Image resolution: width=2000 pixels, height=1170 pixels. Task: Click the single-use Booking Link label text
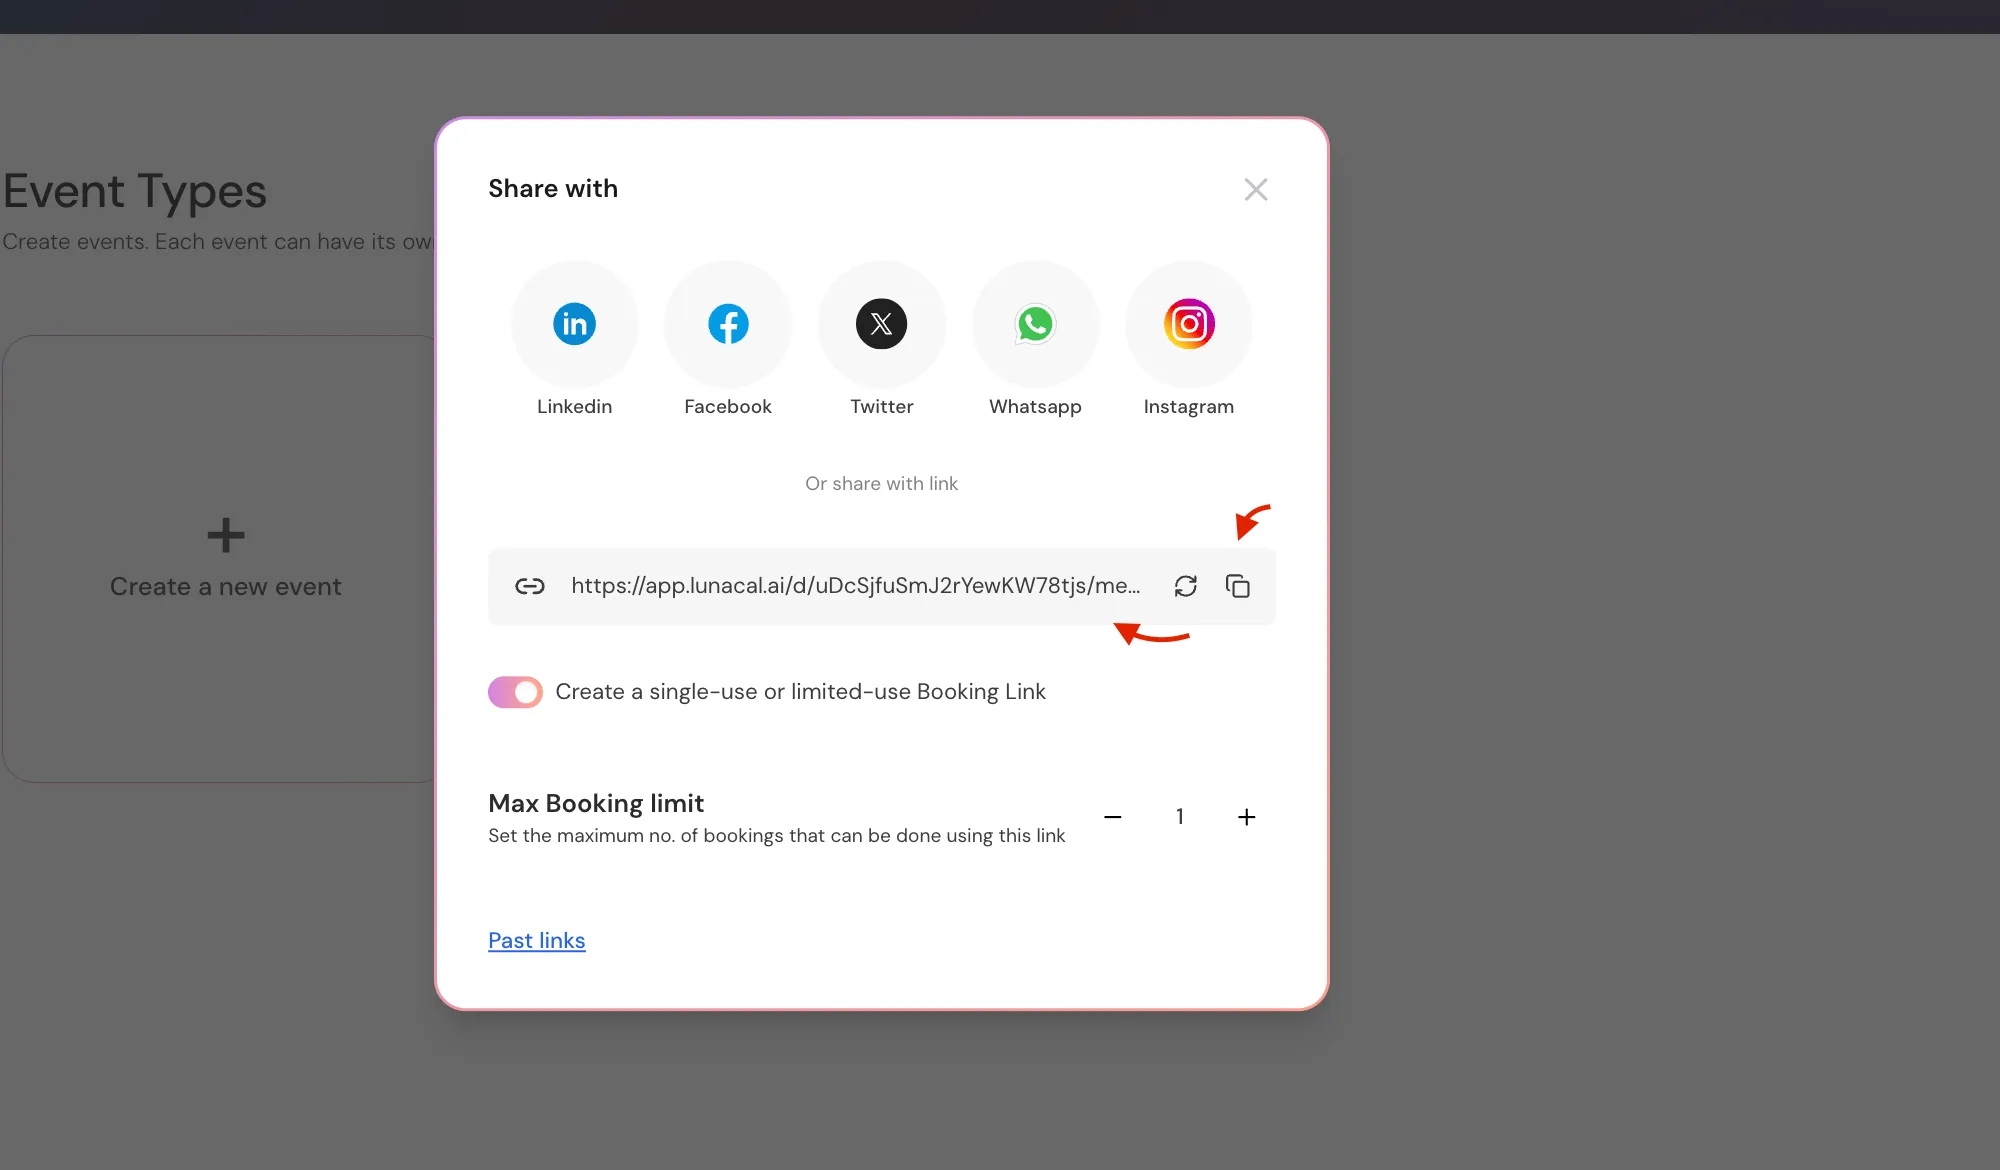pos(800,692)
